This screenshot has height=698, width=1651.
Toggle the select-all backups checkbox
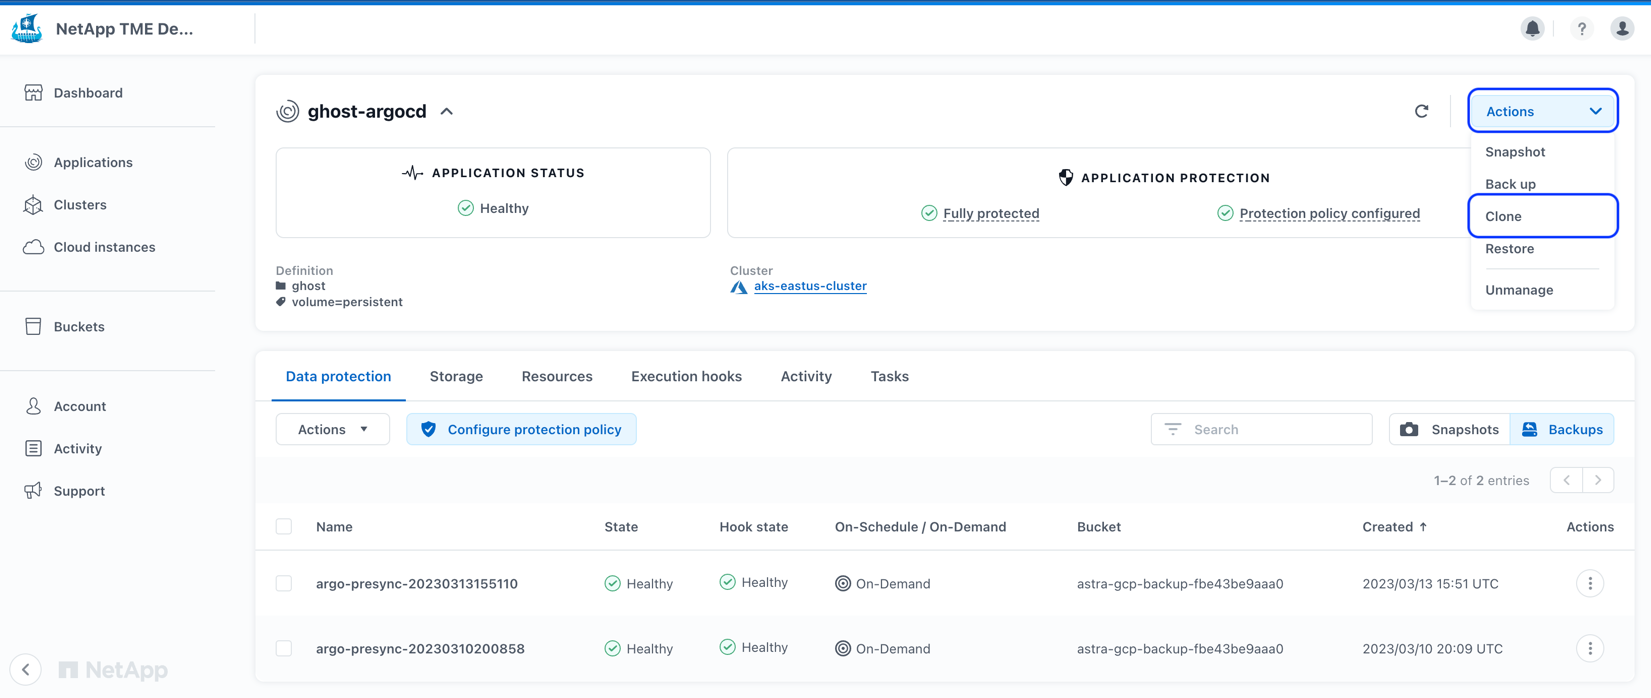284,527
